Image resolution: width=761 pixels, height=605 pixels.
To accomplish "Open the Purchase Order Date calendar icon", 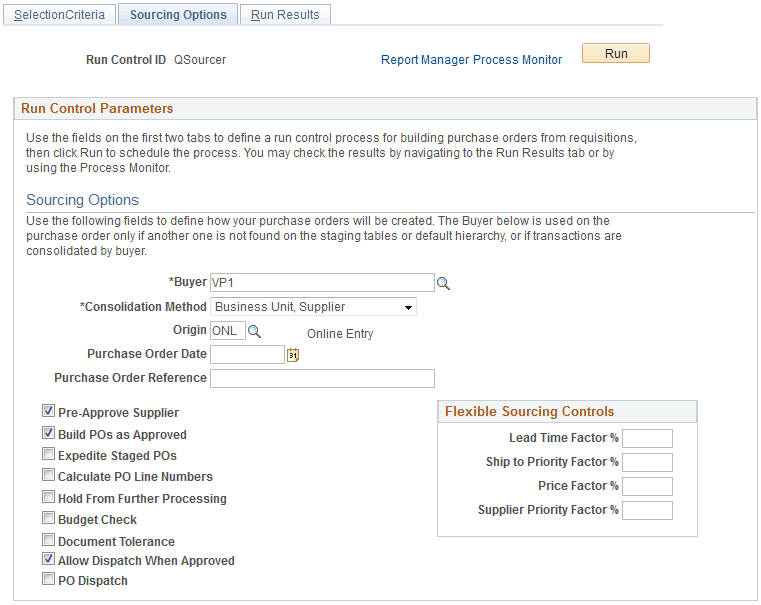I will (293, 355).
